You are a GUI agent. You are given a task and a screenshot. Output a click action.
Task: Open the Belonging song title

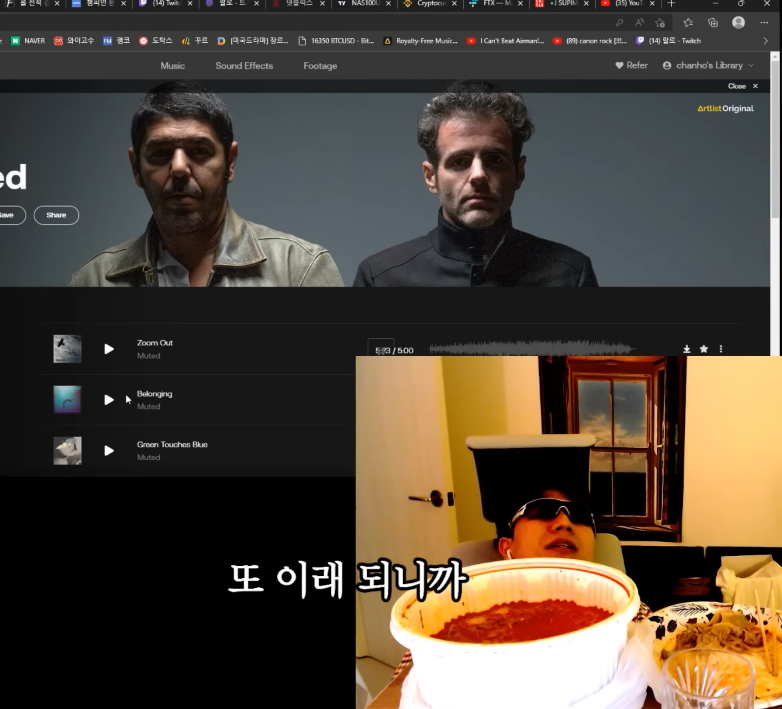155,394
